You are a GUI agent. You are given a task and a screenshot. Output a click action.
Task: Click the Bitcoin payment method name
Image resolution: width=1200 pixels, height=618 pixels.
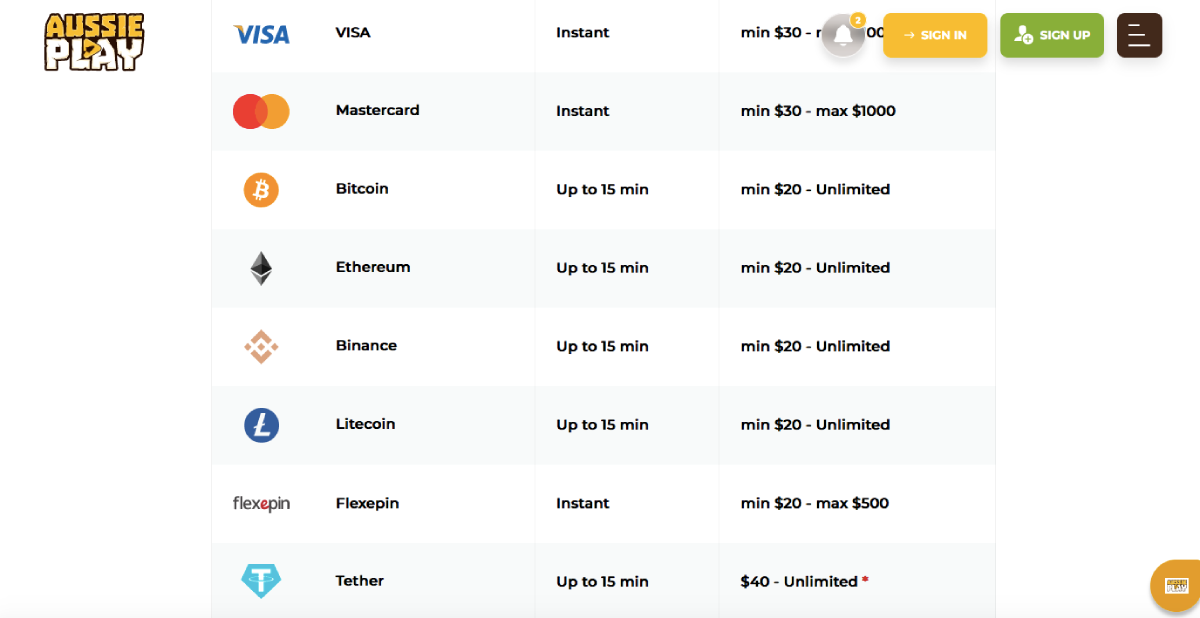click(362, 189)
